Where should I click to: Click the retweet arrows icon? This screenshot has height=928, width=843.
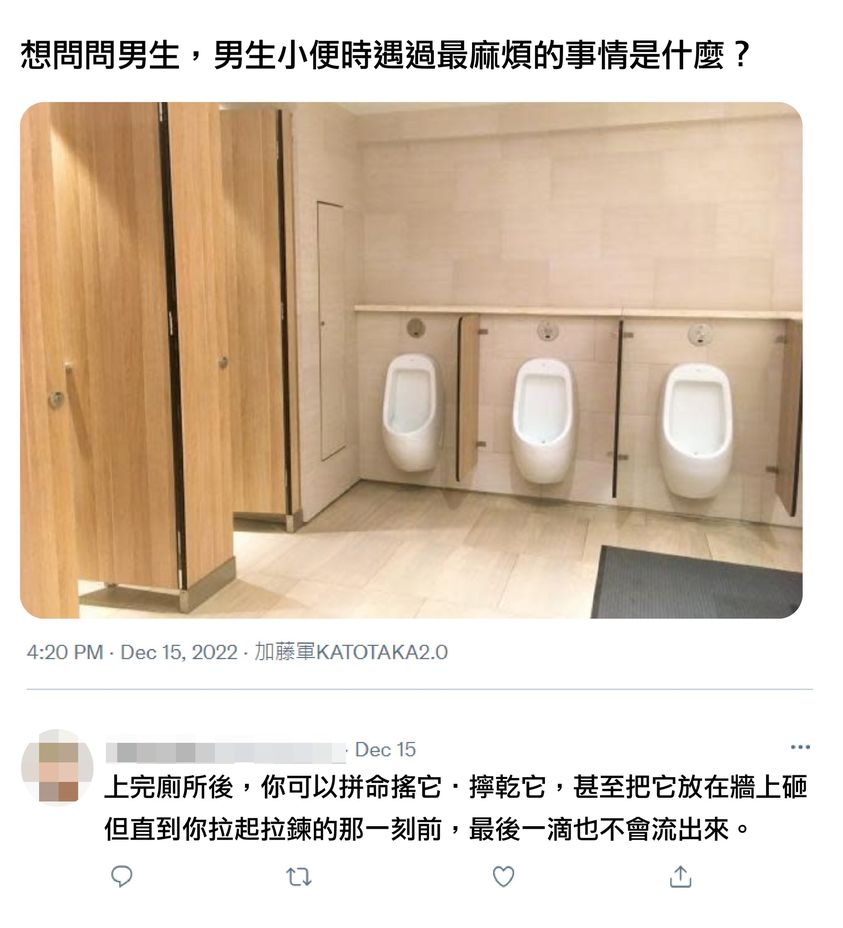pyautogui.click(x=299, y=877)
